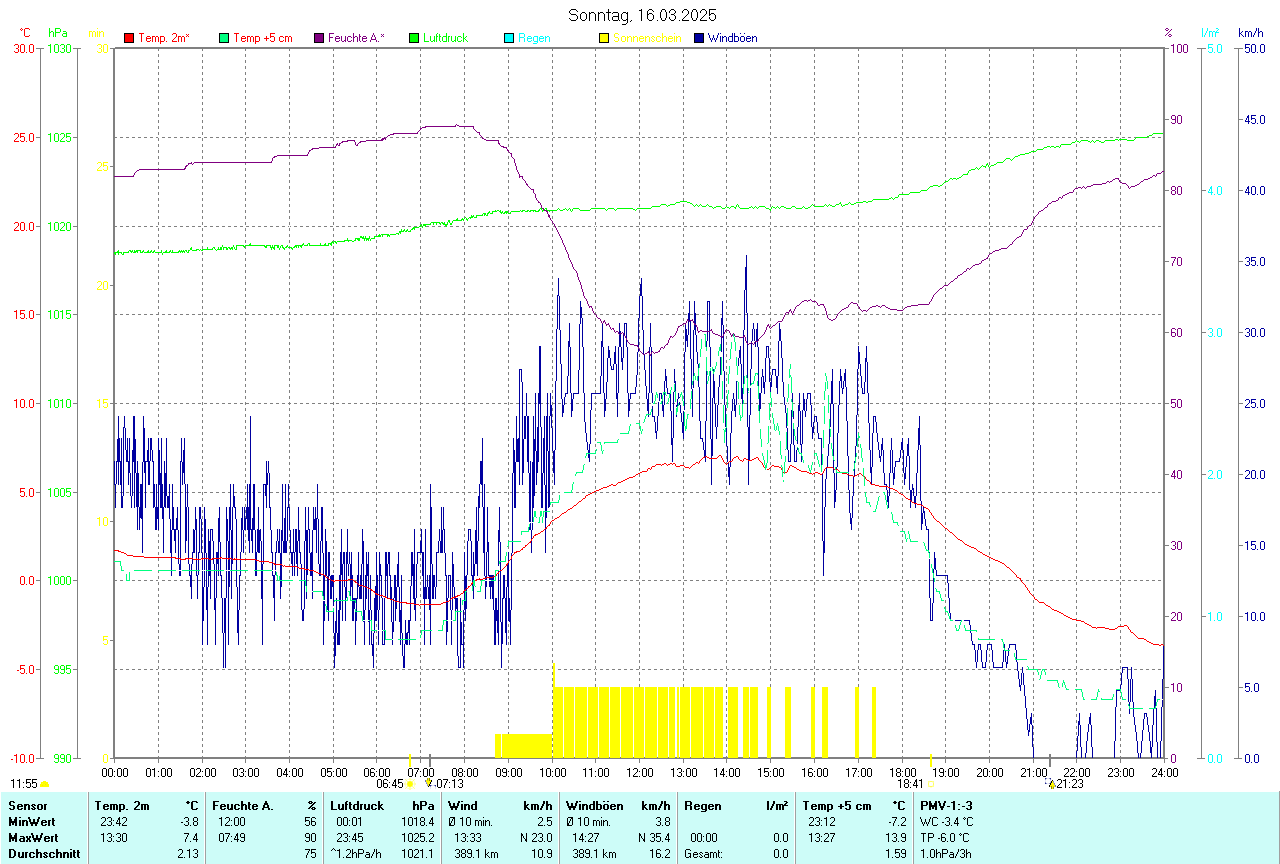Click the Temp +5 cm minimum time 23:12
This screenshot has width=1280, height=864.
pos(822,822)
